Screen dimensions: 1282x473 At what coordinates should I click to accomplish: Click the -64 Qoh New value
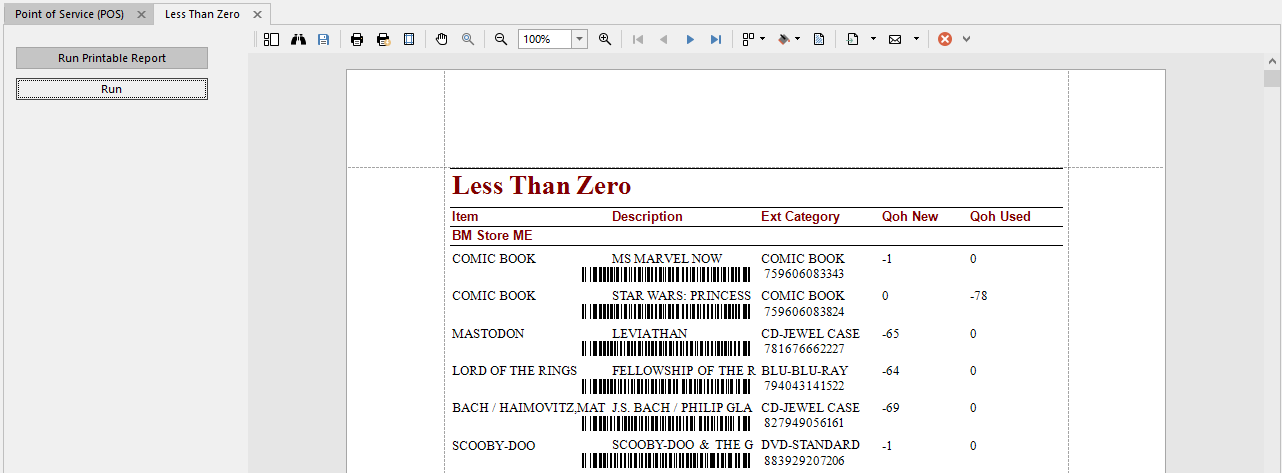coord(891,371)
